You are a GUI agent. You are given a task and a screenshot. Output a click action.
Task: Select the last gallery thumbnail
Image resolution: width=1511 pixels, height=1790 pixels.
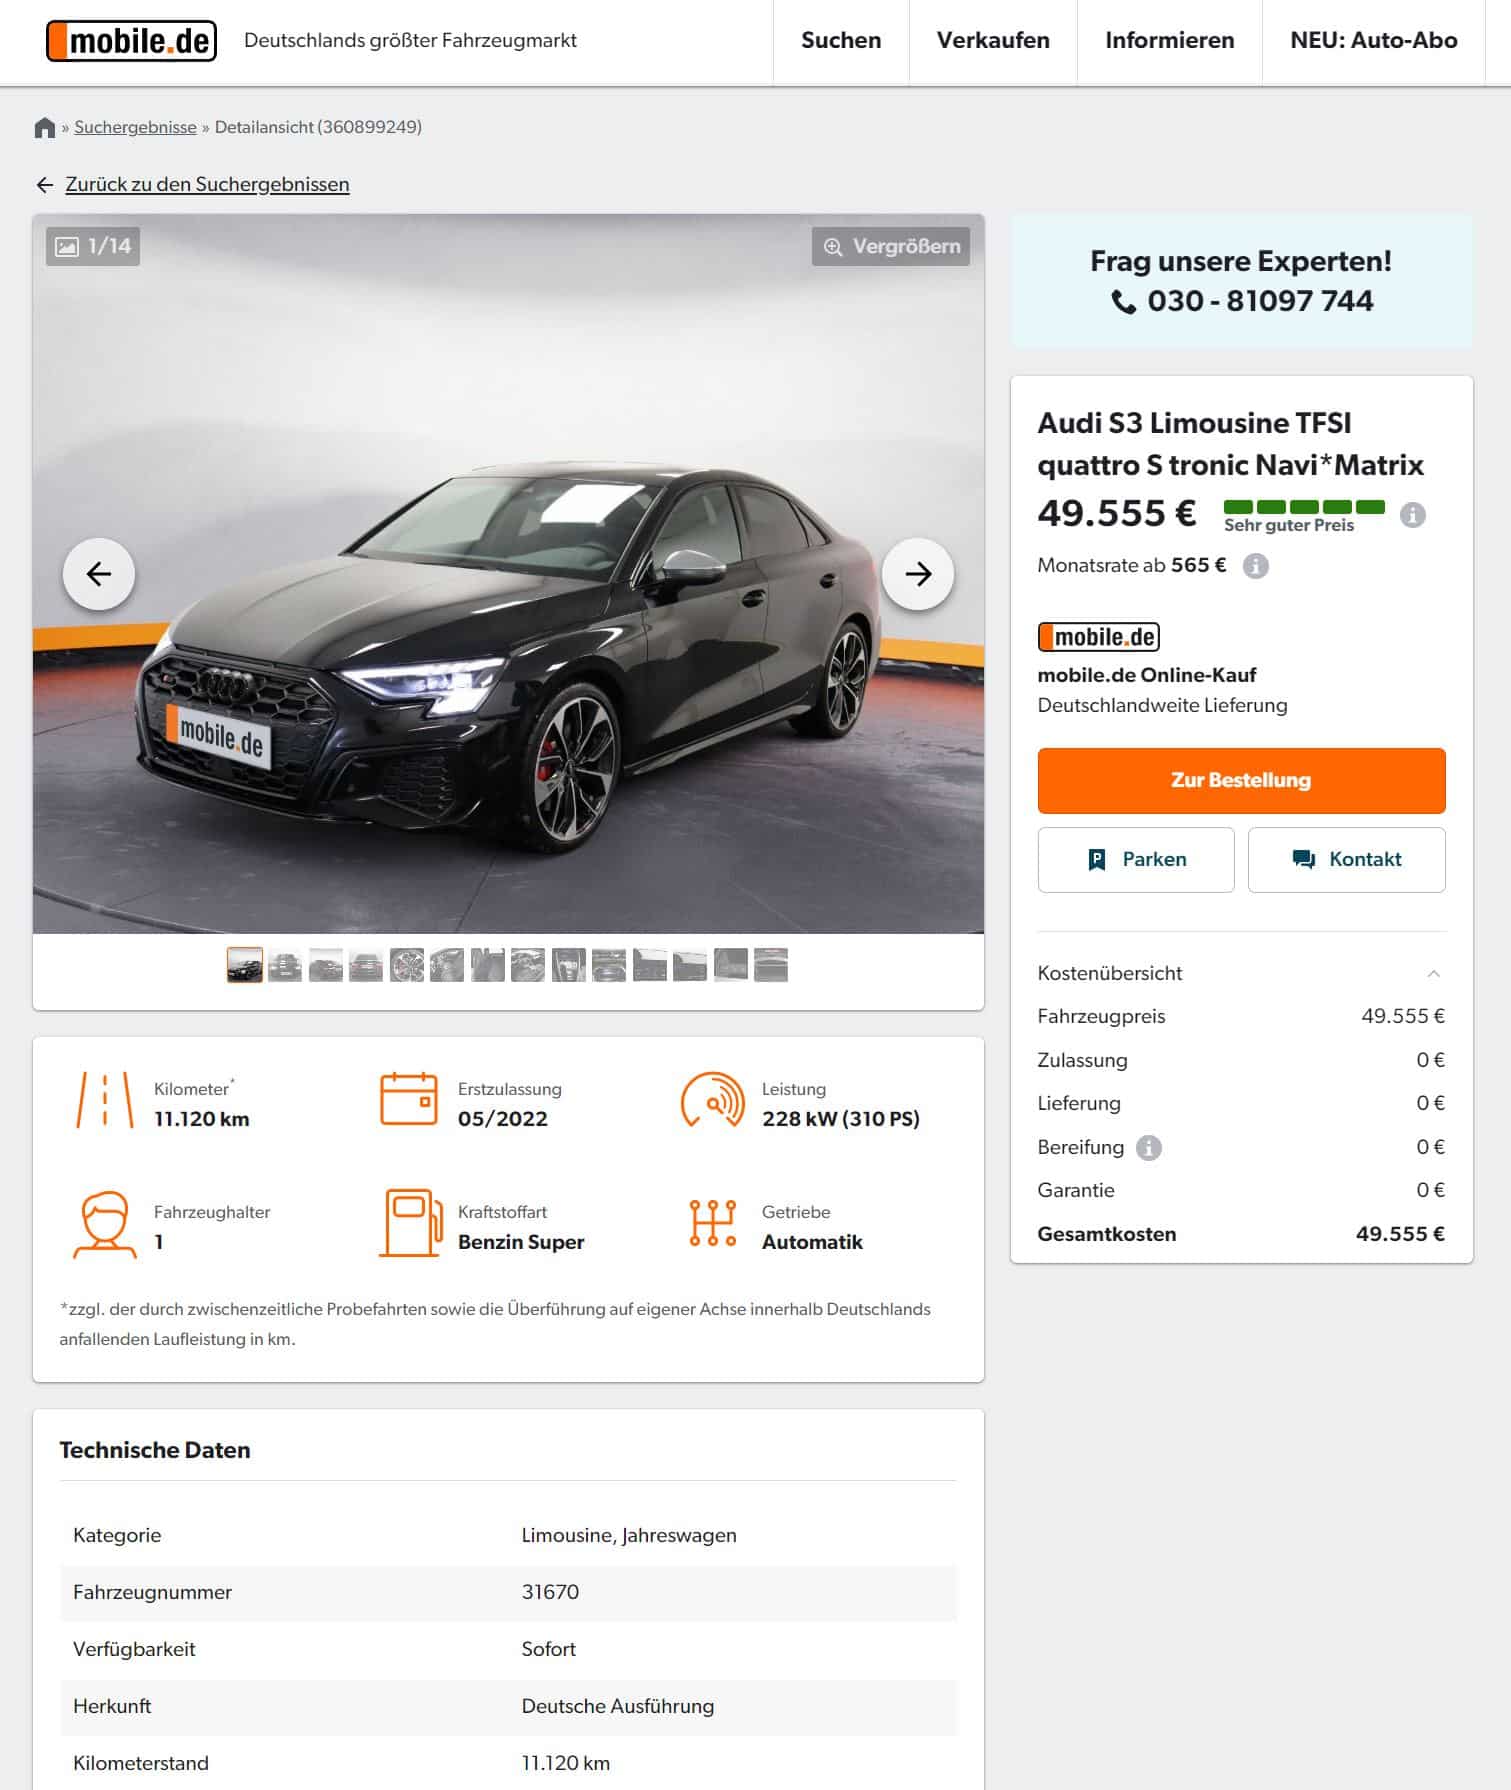coord(771,965)
